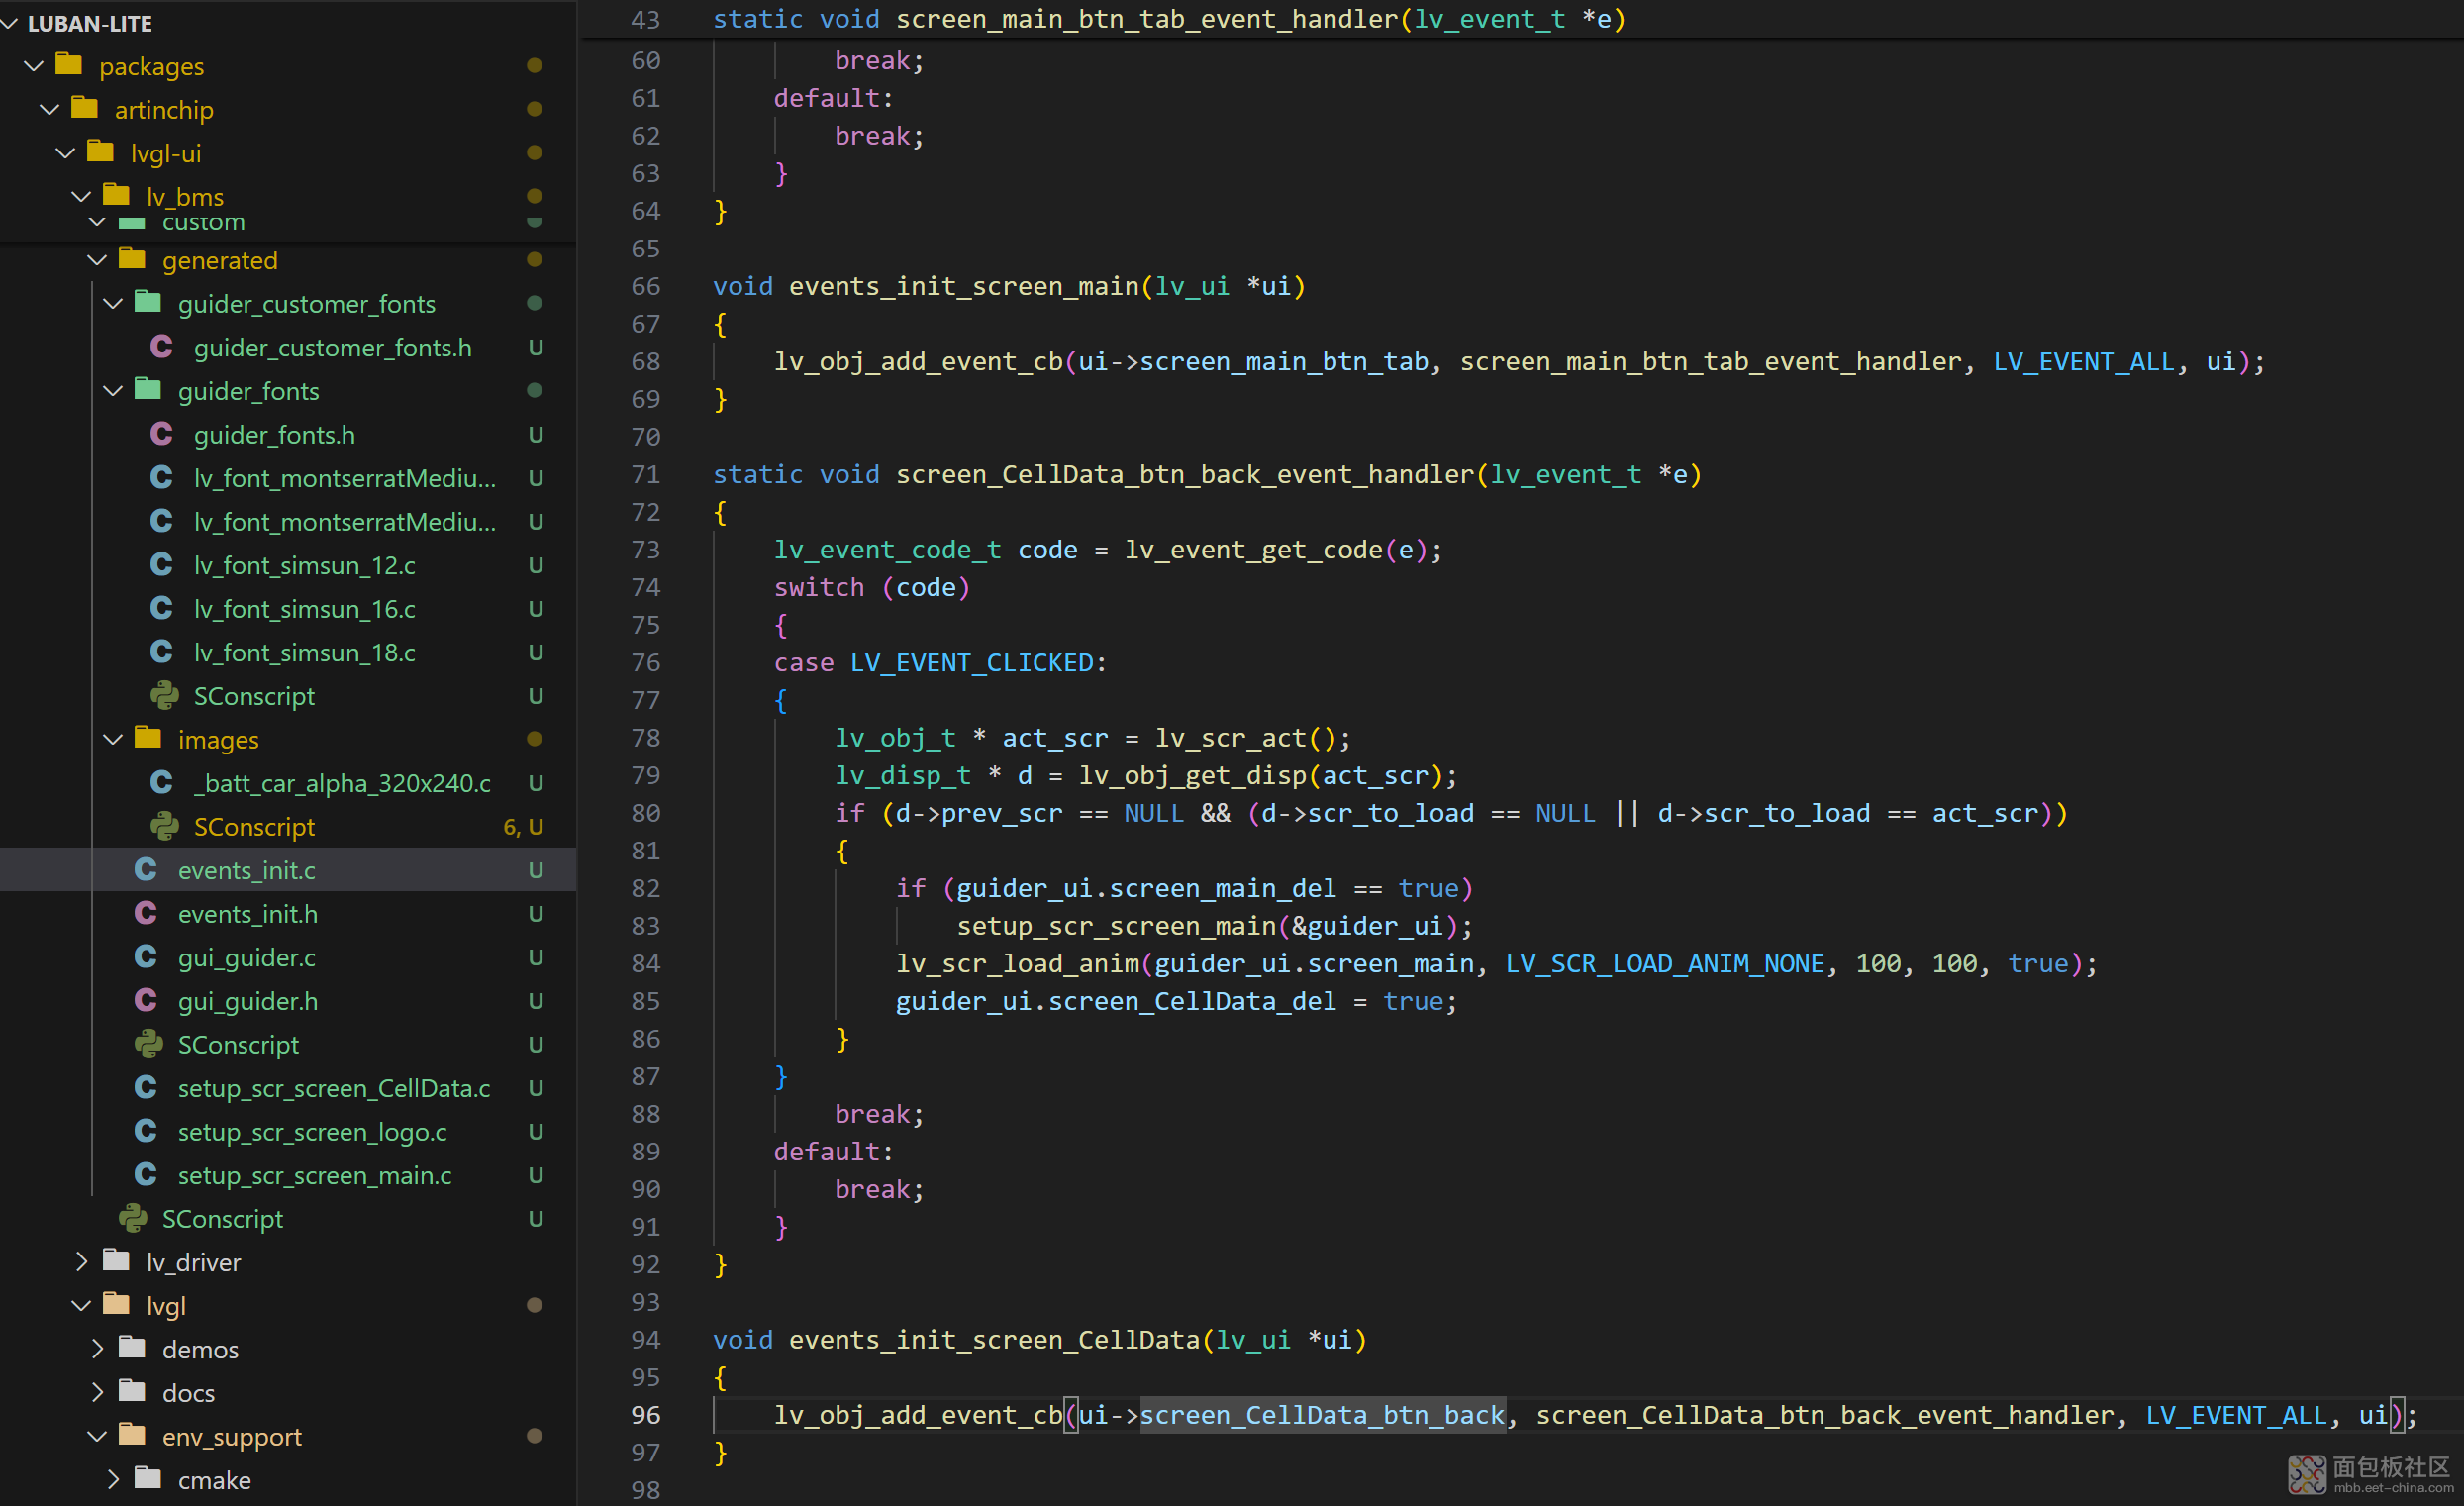Open _batt_car_alpha_320x240.c file

pos(342,783)
